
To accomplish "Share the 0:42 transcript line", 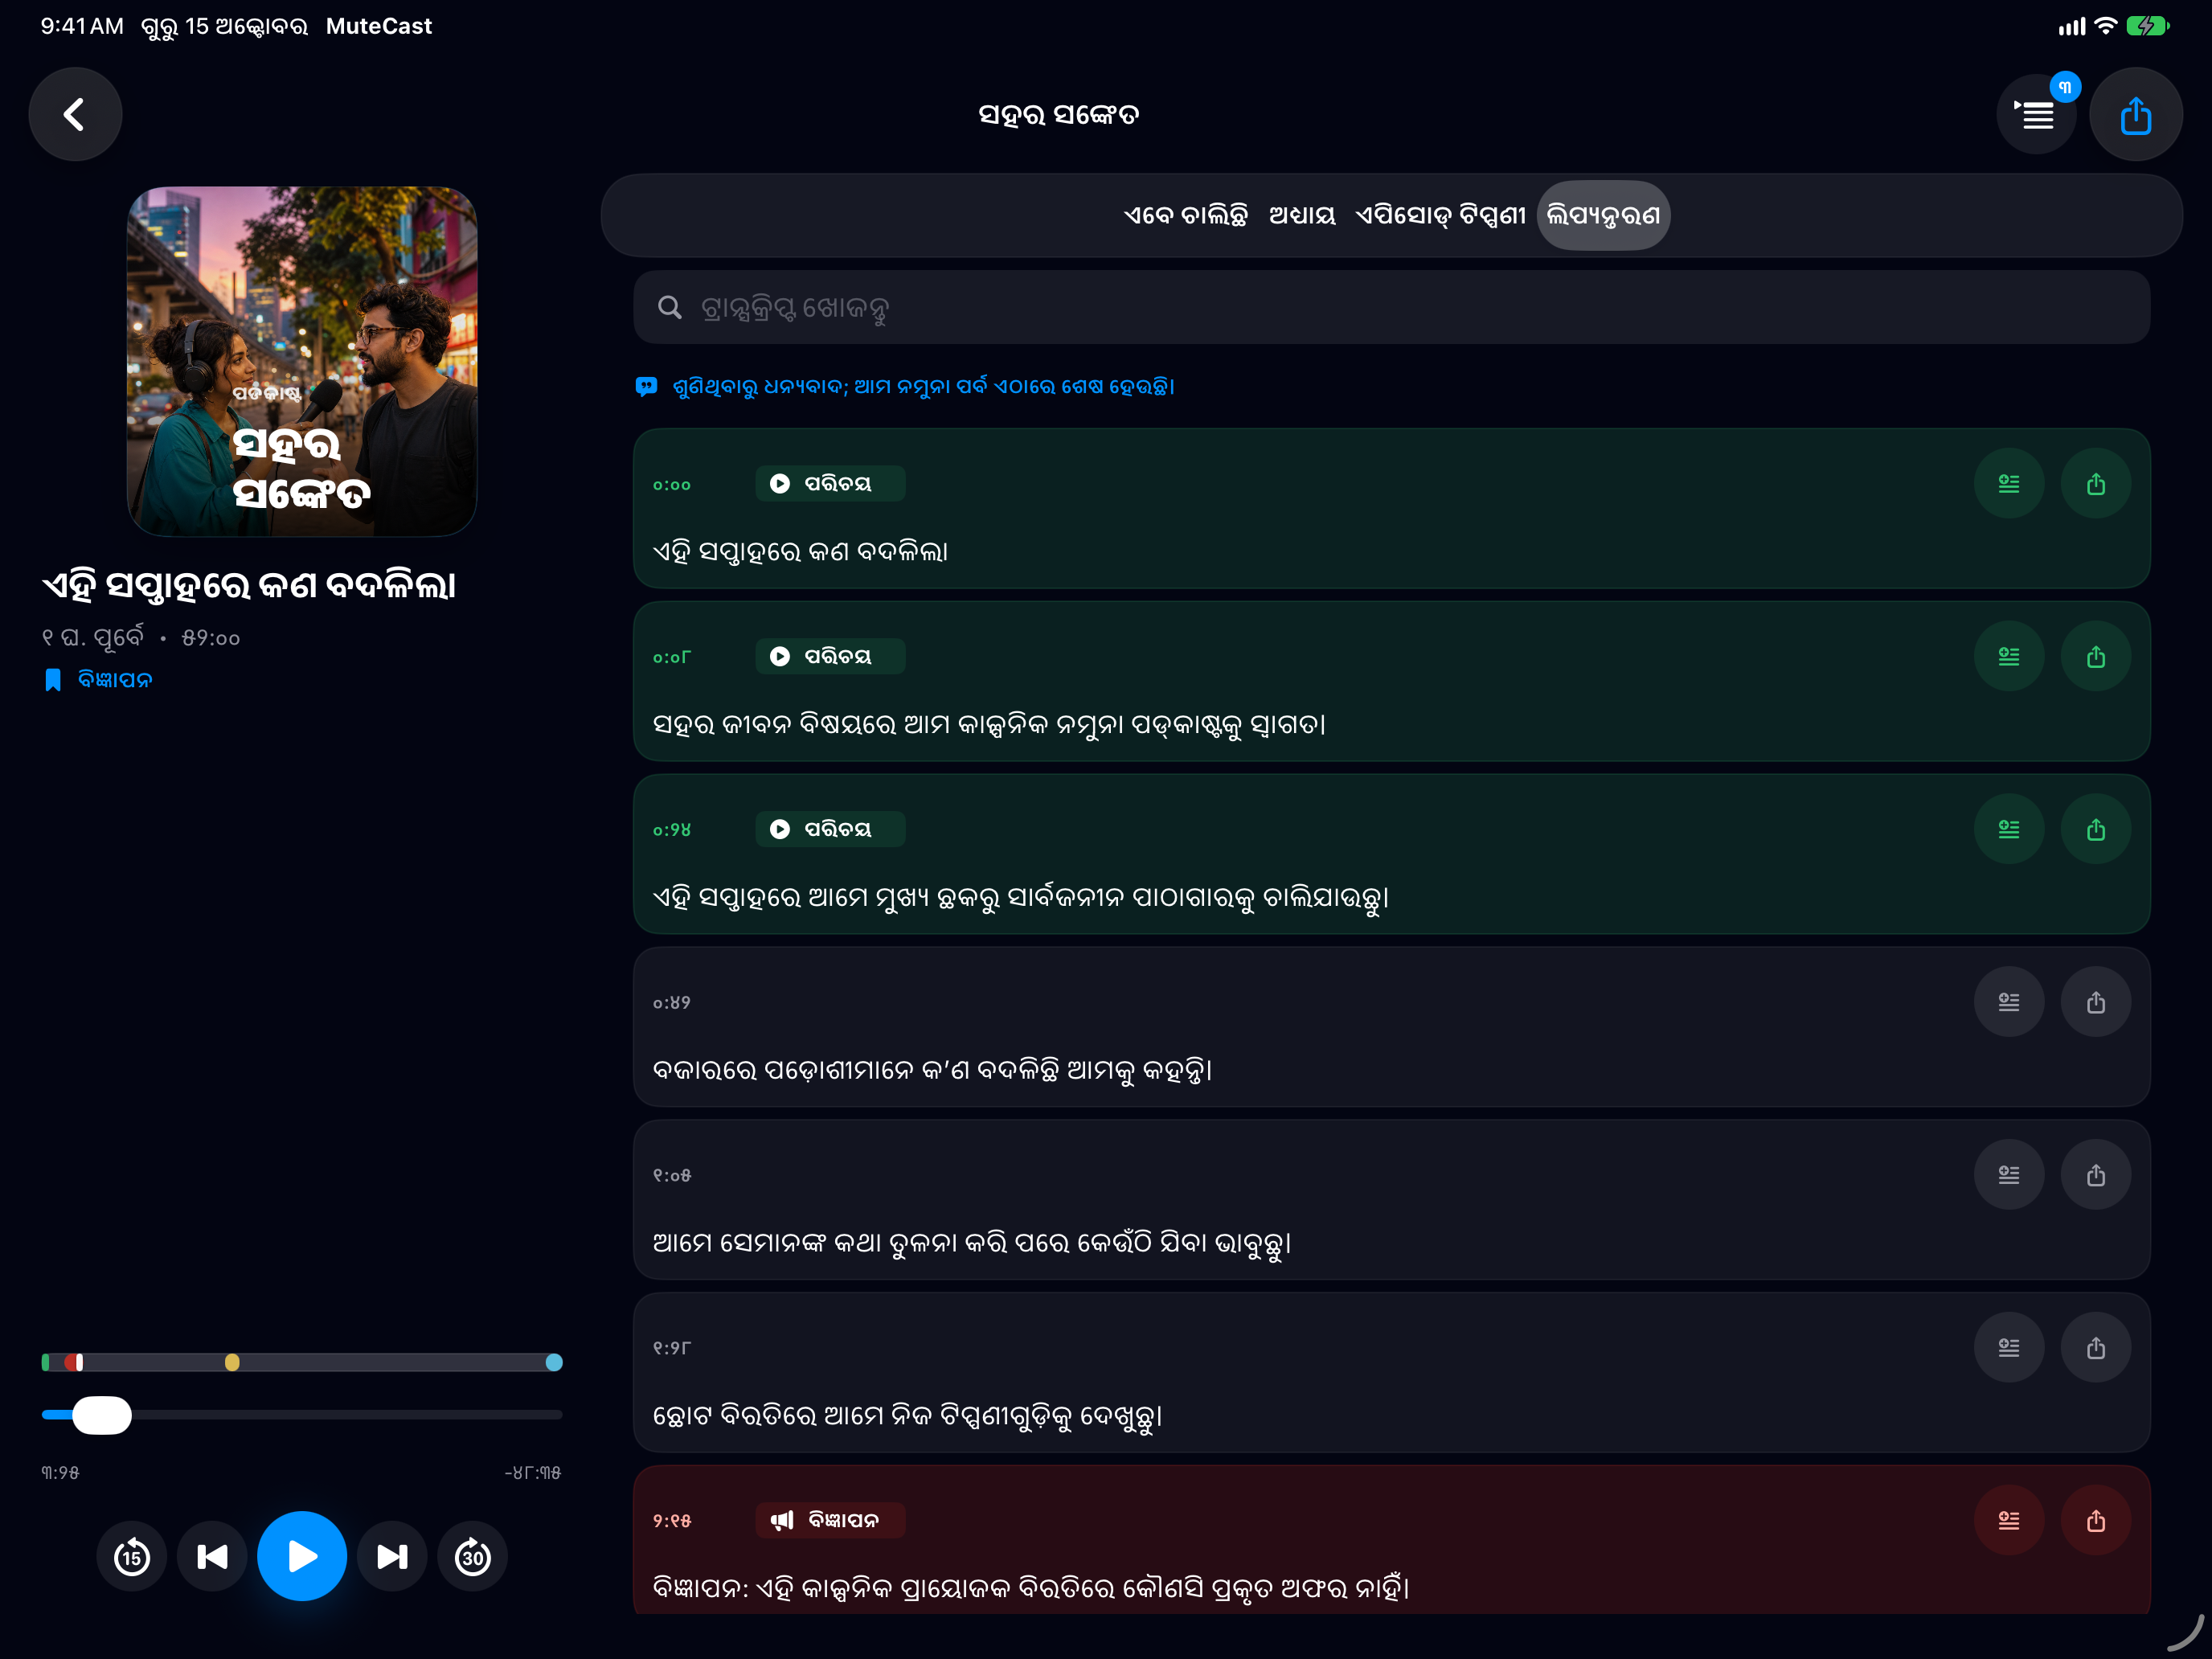I will pyautogui.click(x=2096, y=1002).
